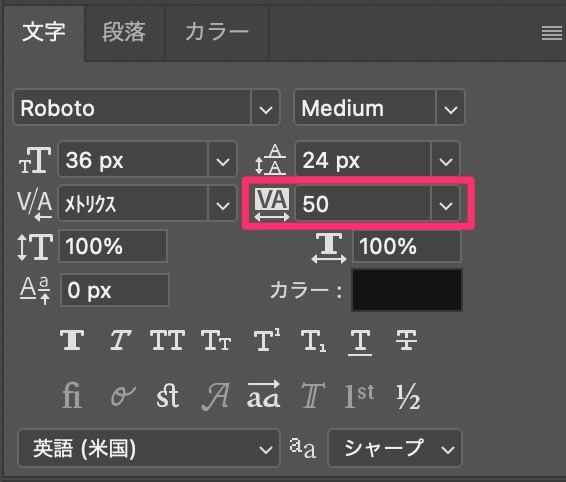
Task: Apply Subscript to text
Action: [313, 341]
